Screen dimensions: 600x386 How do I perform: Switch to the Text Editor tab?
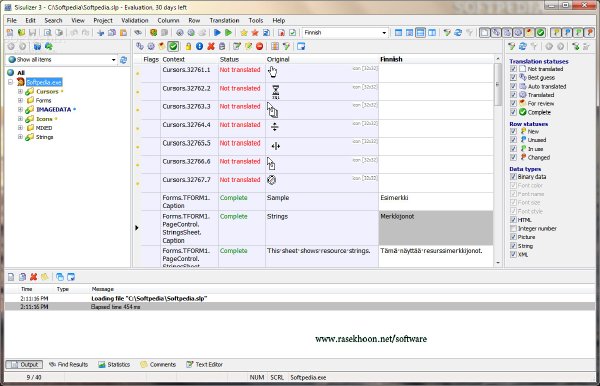pyautogui.click(x=204, y=365)
